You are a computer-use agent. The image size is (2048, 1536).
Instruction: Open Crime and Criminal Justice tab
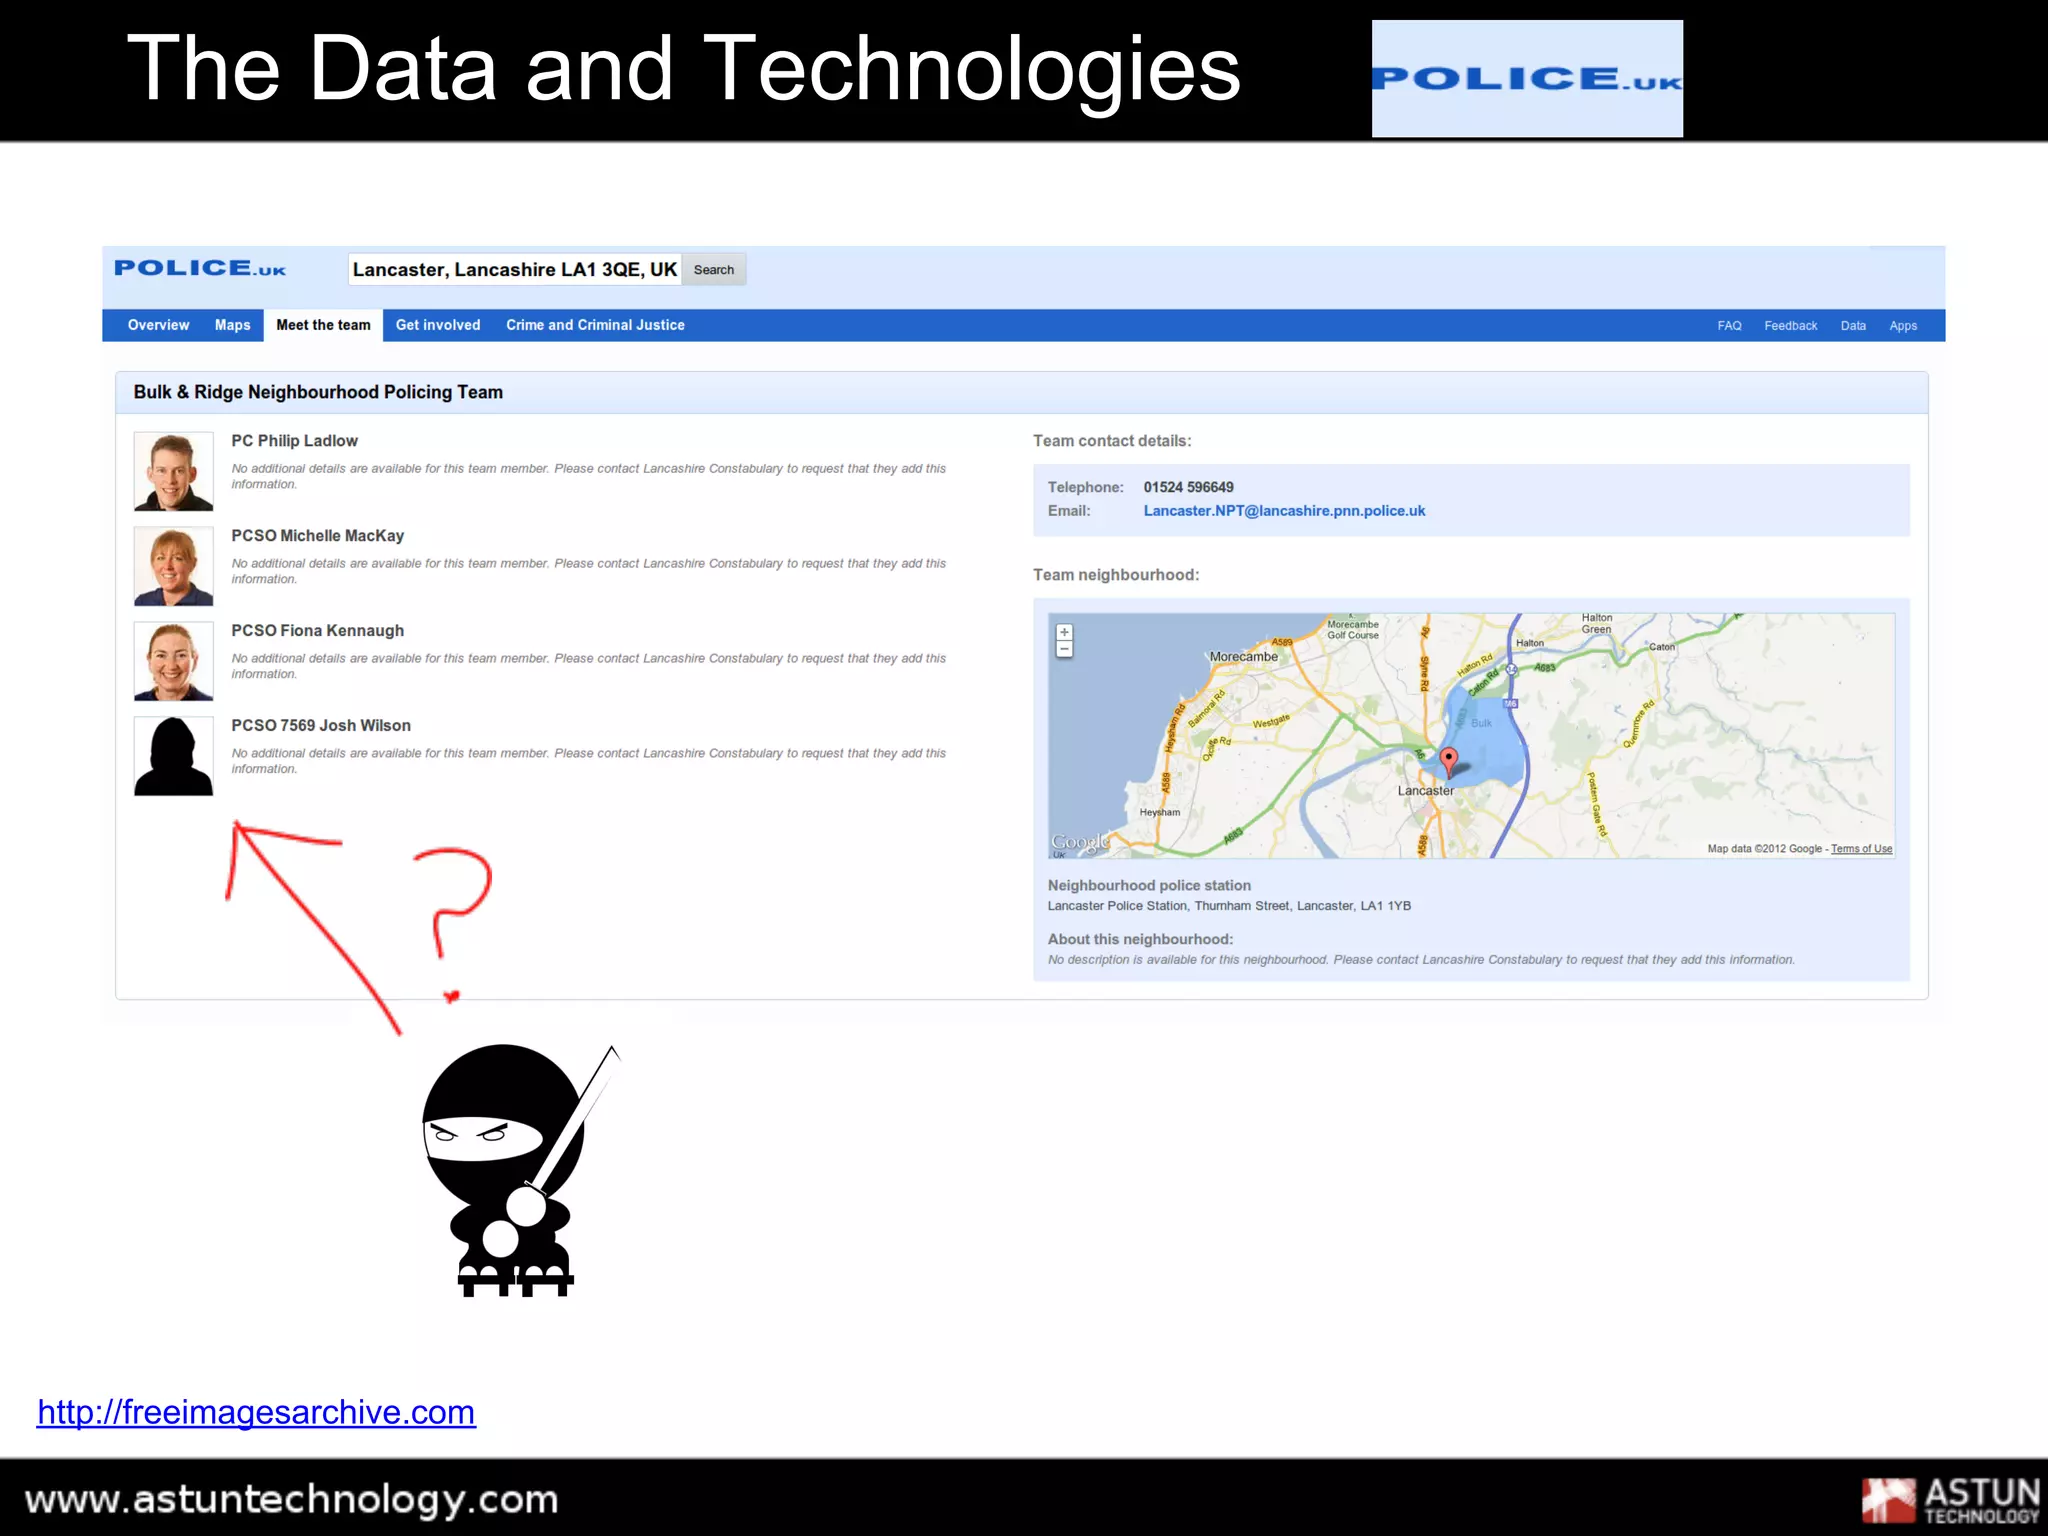click(595, 325)
